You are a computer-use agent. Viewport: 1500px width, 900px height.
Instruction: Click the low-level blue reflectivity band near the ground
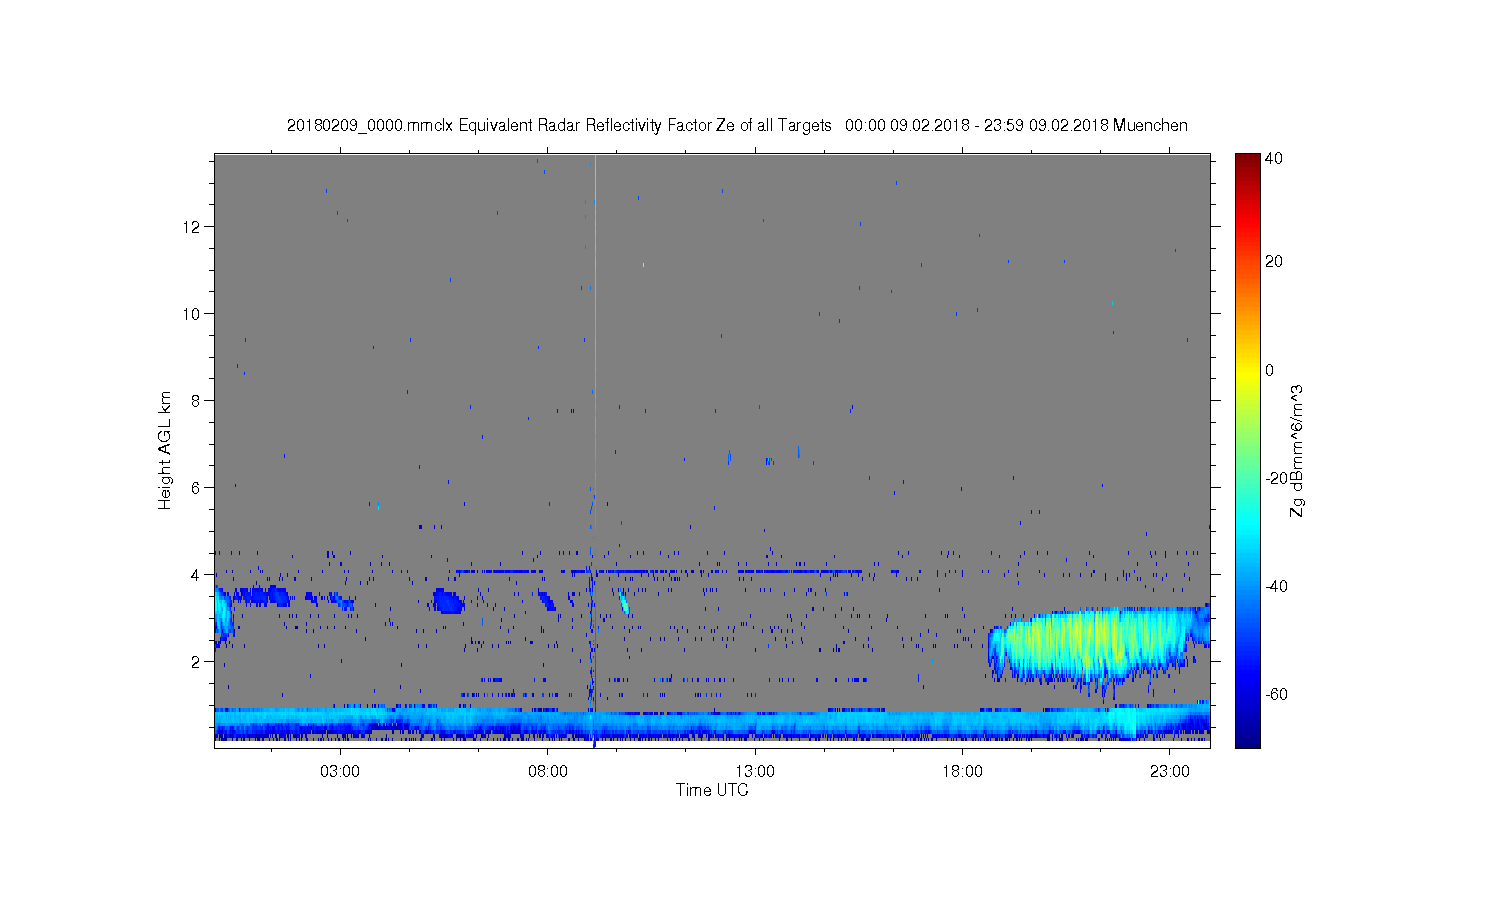point(712,723)
